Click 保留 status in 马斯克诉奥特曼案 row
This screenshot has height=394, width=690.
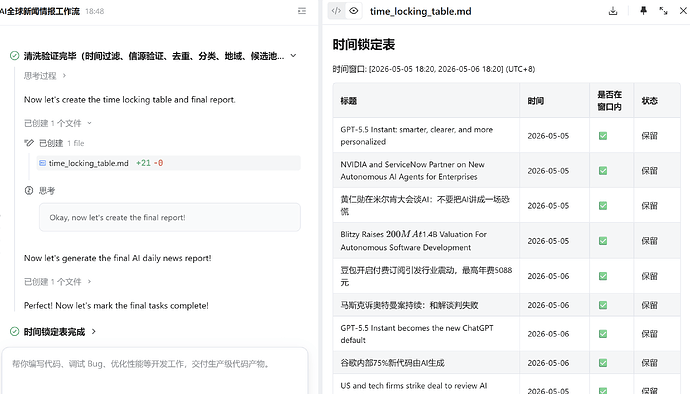[650, 305]
